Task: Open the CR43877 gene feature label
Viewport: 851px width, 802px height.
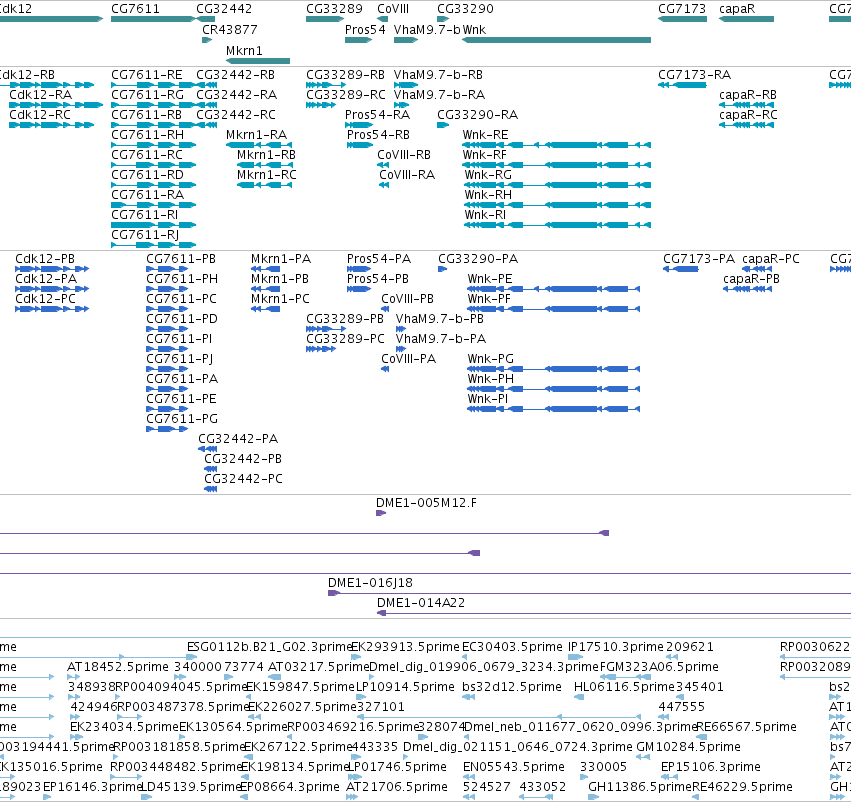Action: click(x=230, y=29)
